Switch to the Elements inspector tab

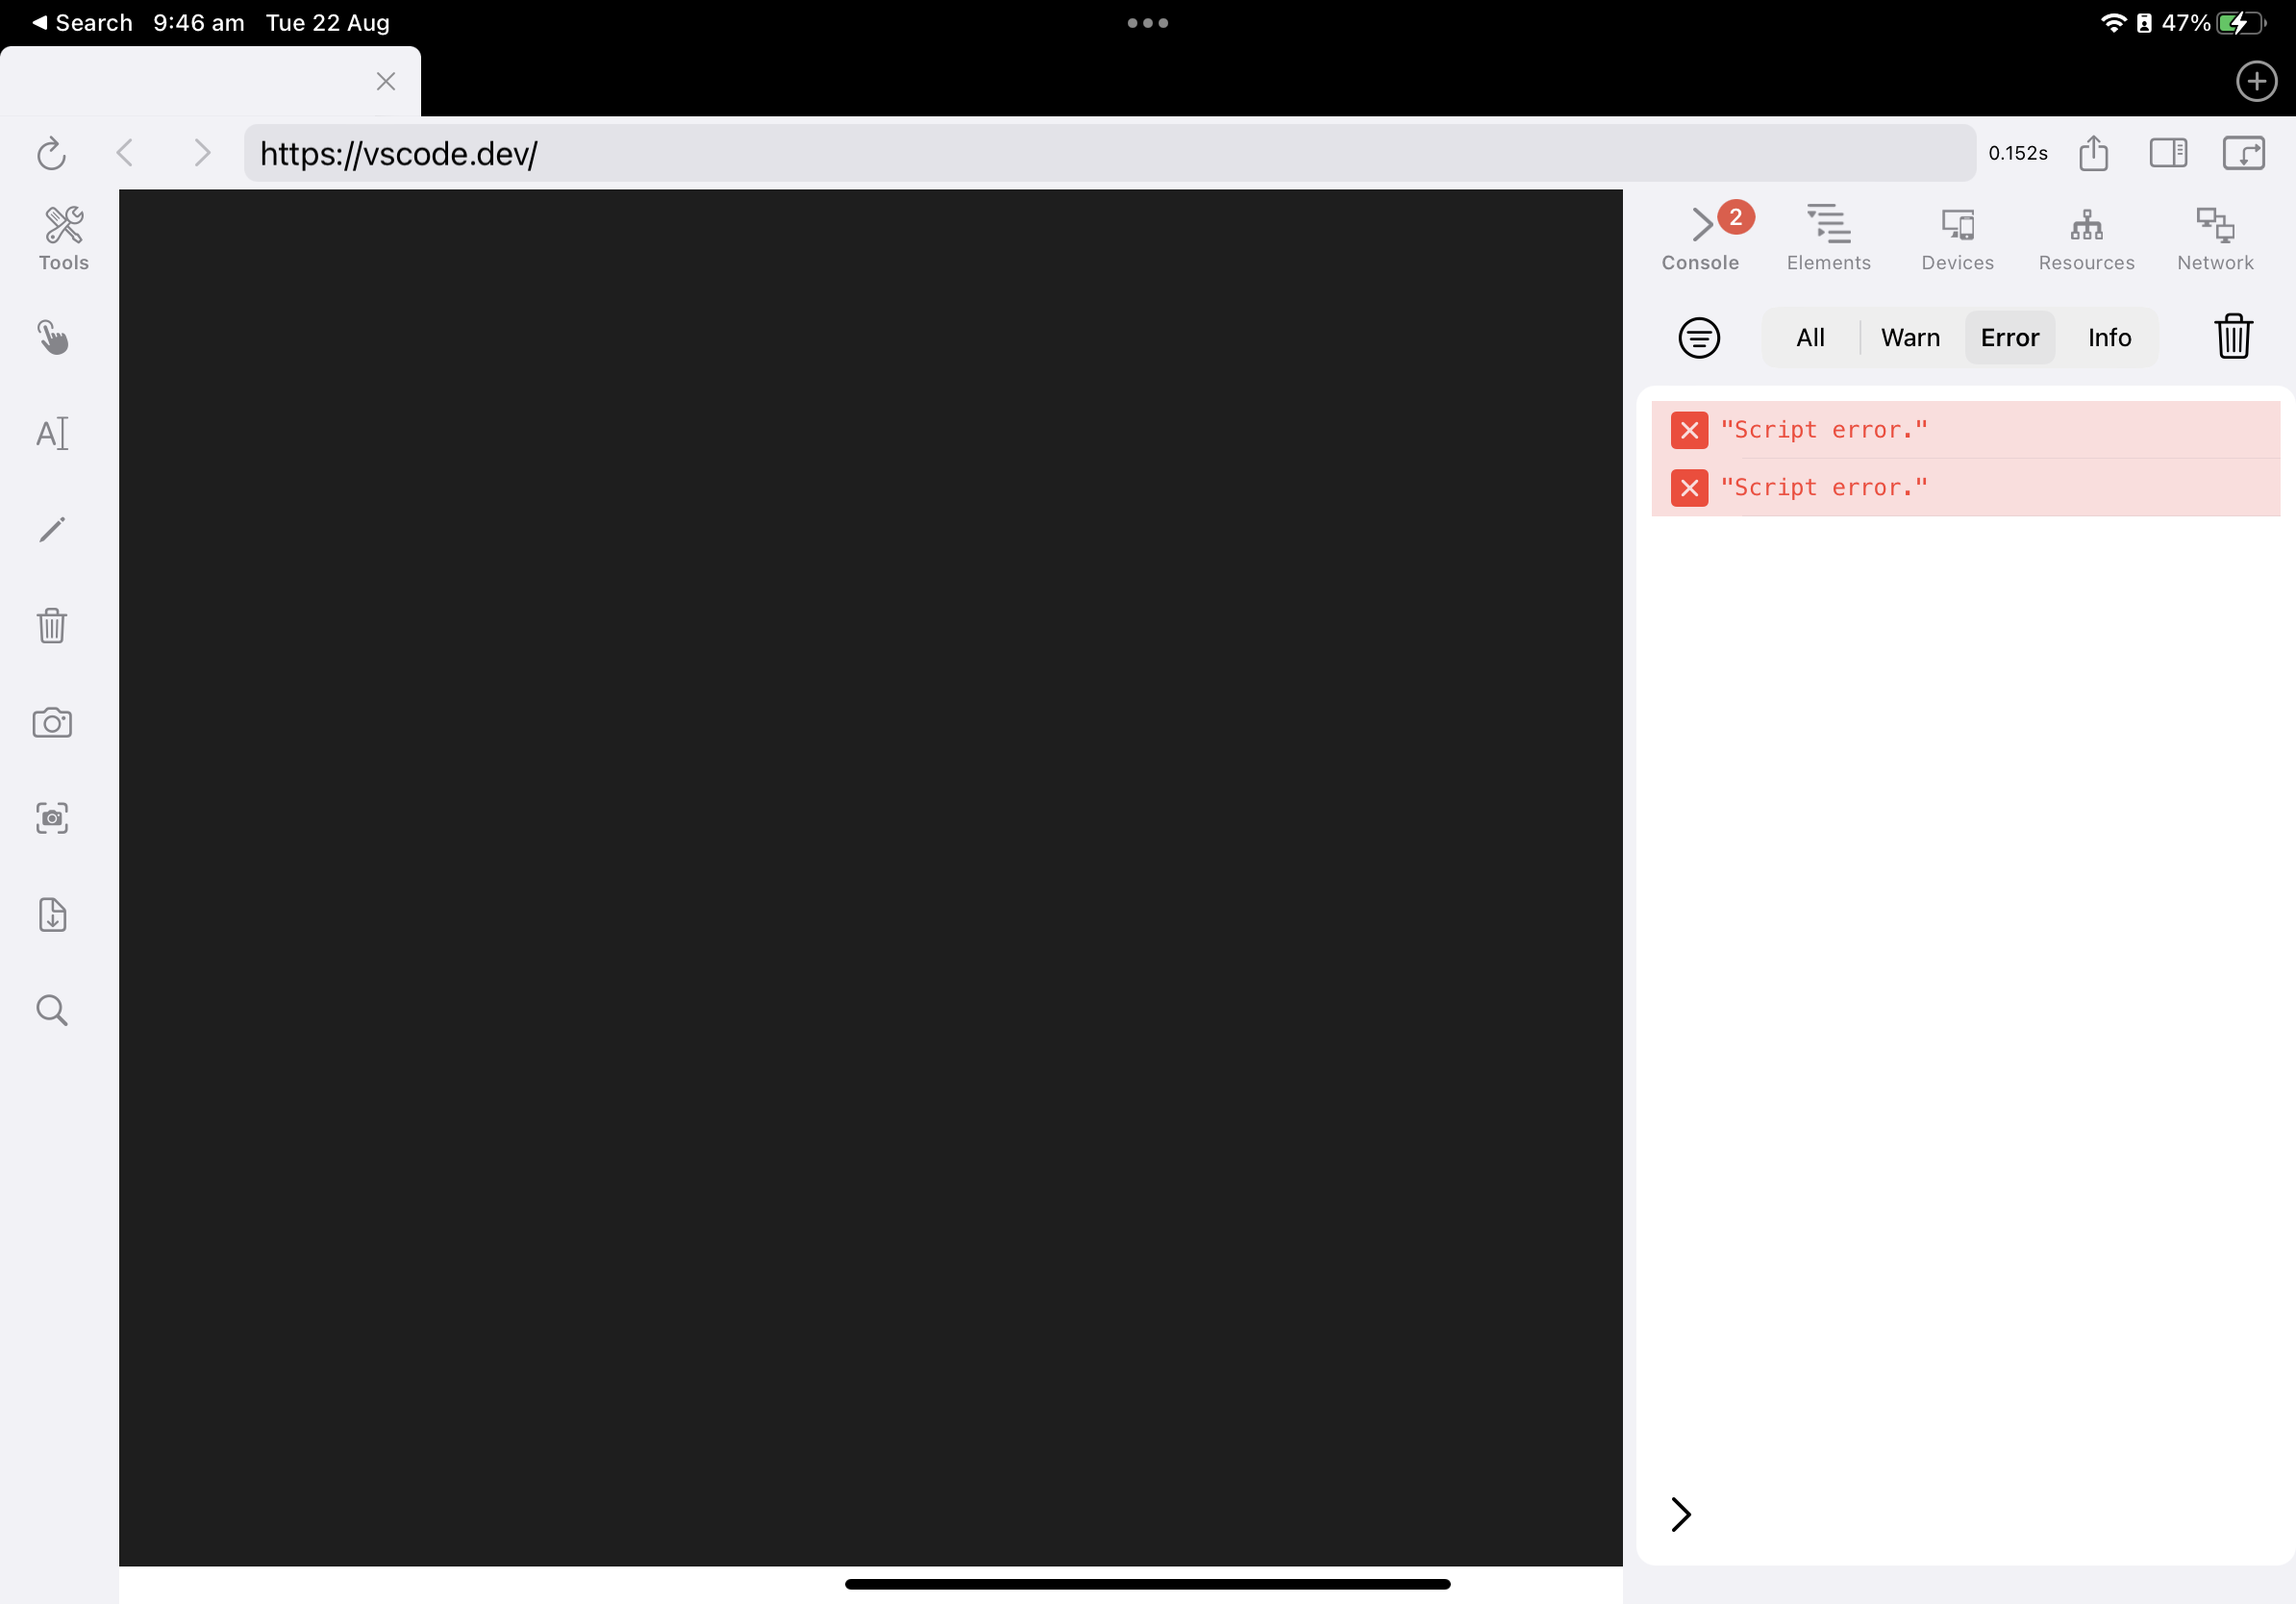(1828, 237)
